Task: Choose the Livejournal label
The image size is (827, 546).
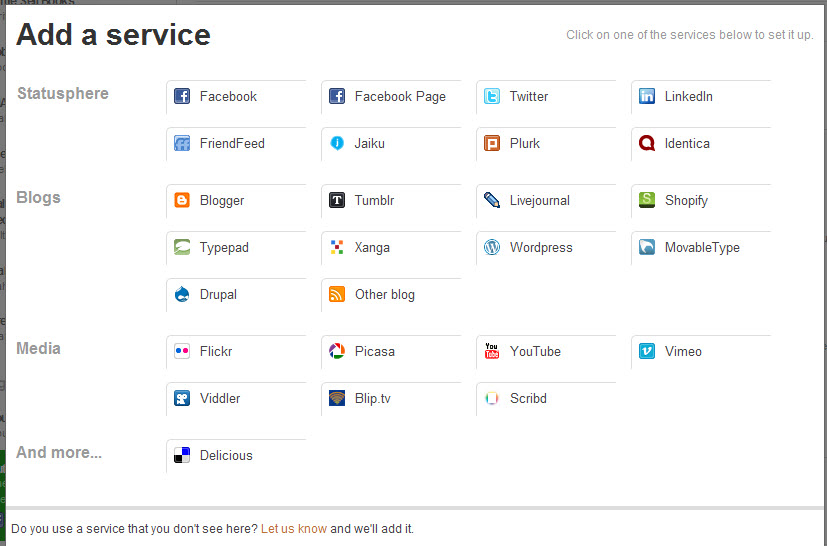Action: click(x=540, y=201)
